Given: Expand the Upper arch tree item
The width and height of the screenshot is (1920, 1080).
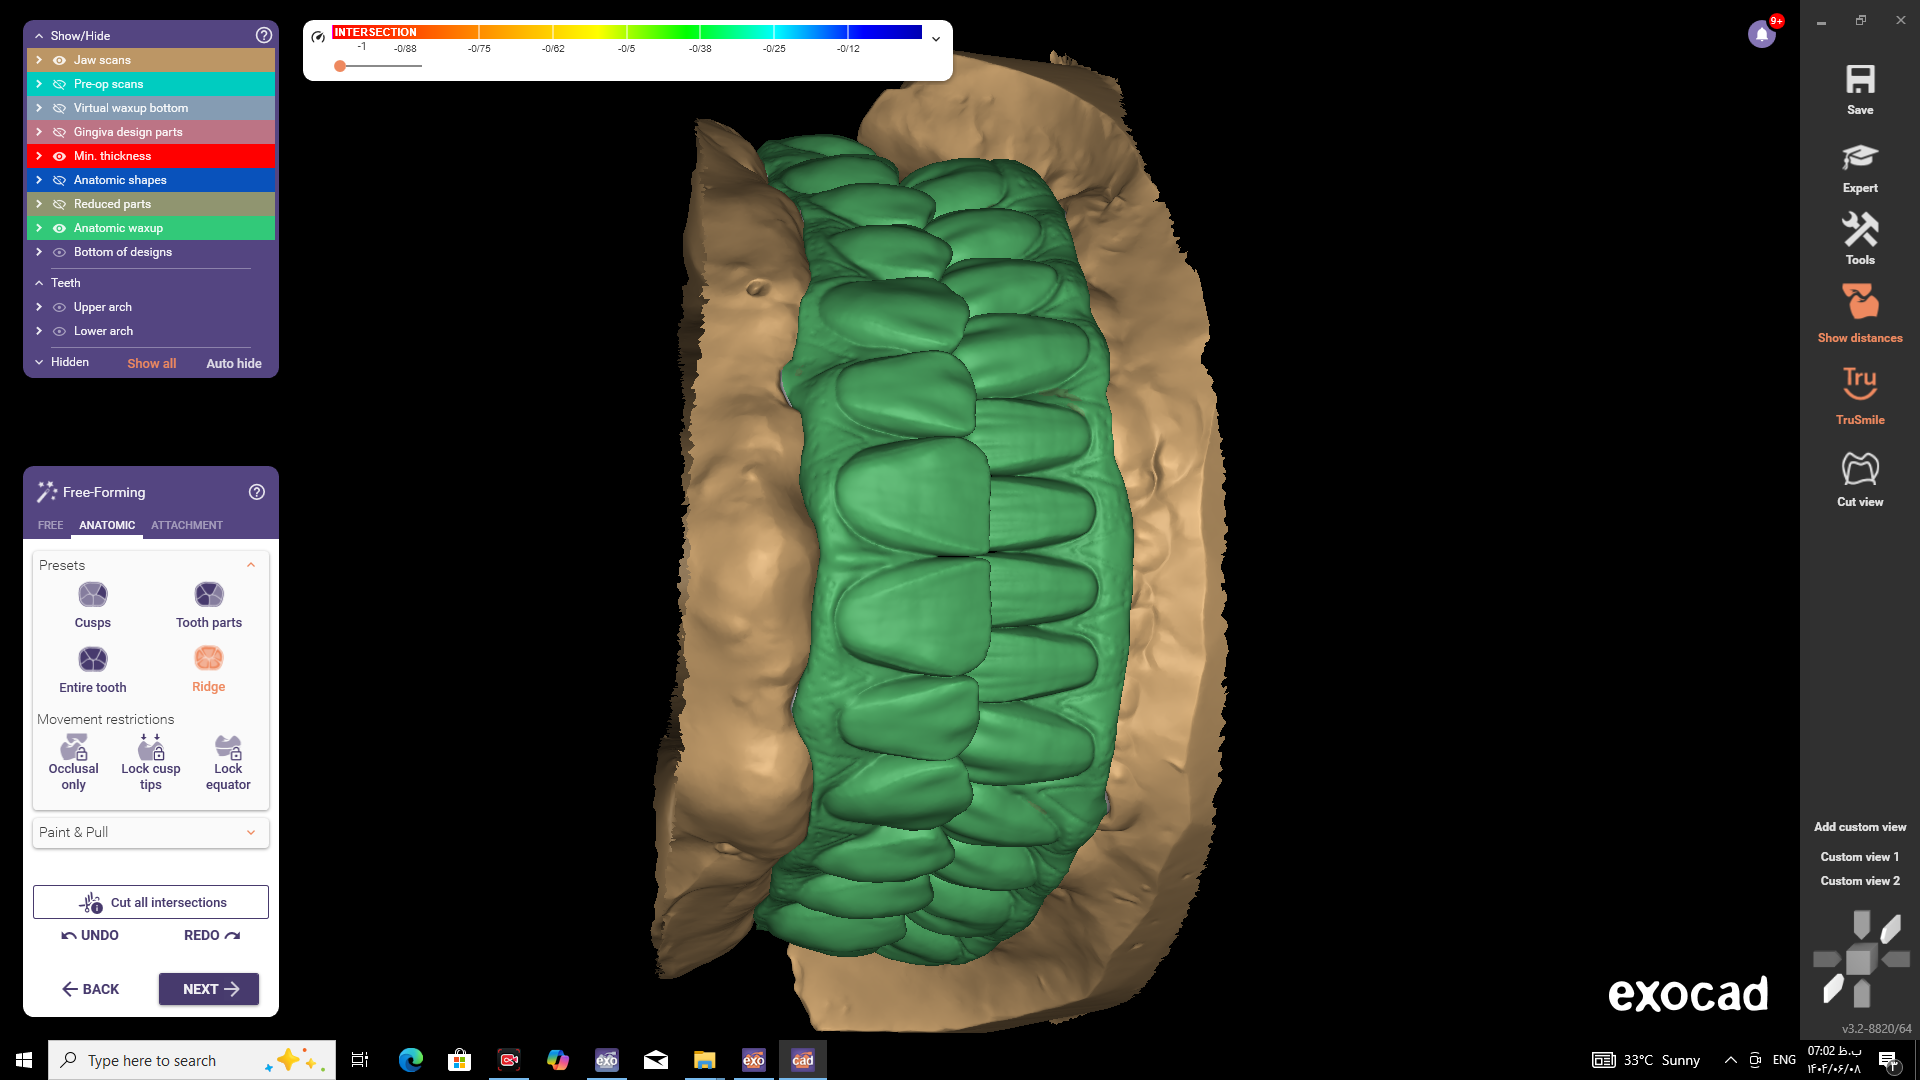Looking at the screenshot, I should (x=39, y=307).
